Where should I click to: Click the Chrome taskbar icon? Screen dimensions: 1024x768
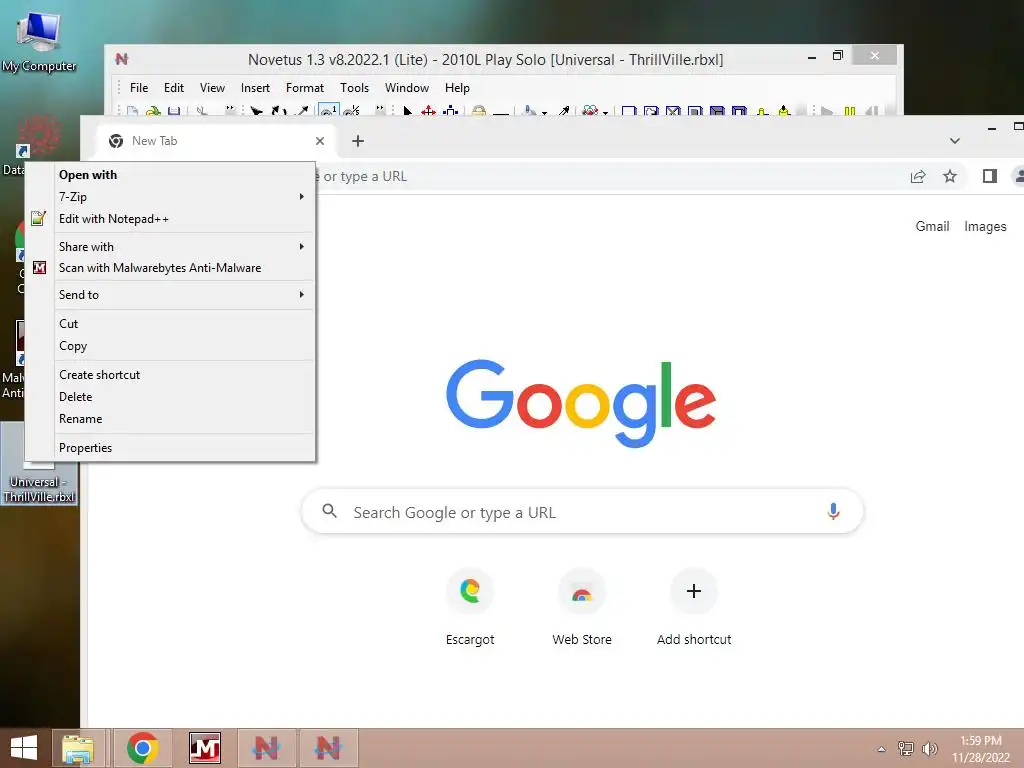click(x=142, y=748)
